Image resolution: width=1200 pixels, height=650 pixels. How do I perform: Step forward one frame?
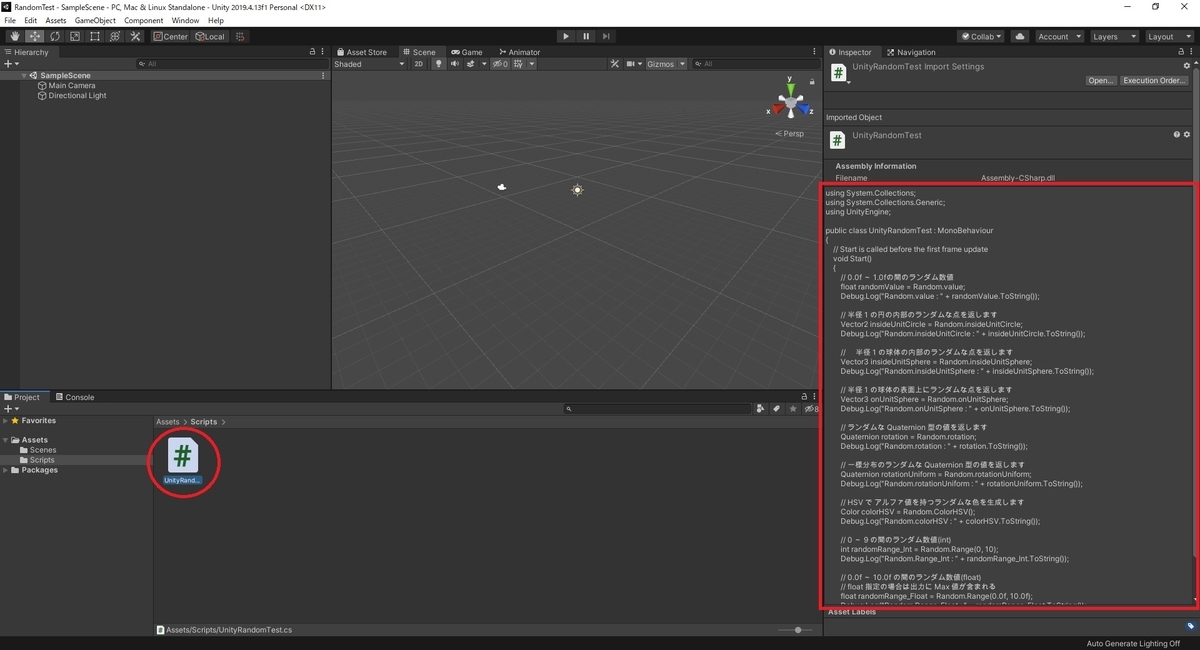pyautogui.click(x=608, y=36)
